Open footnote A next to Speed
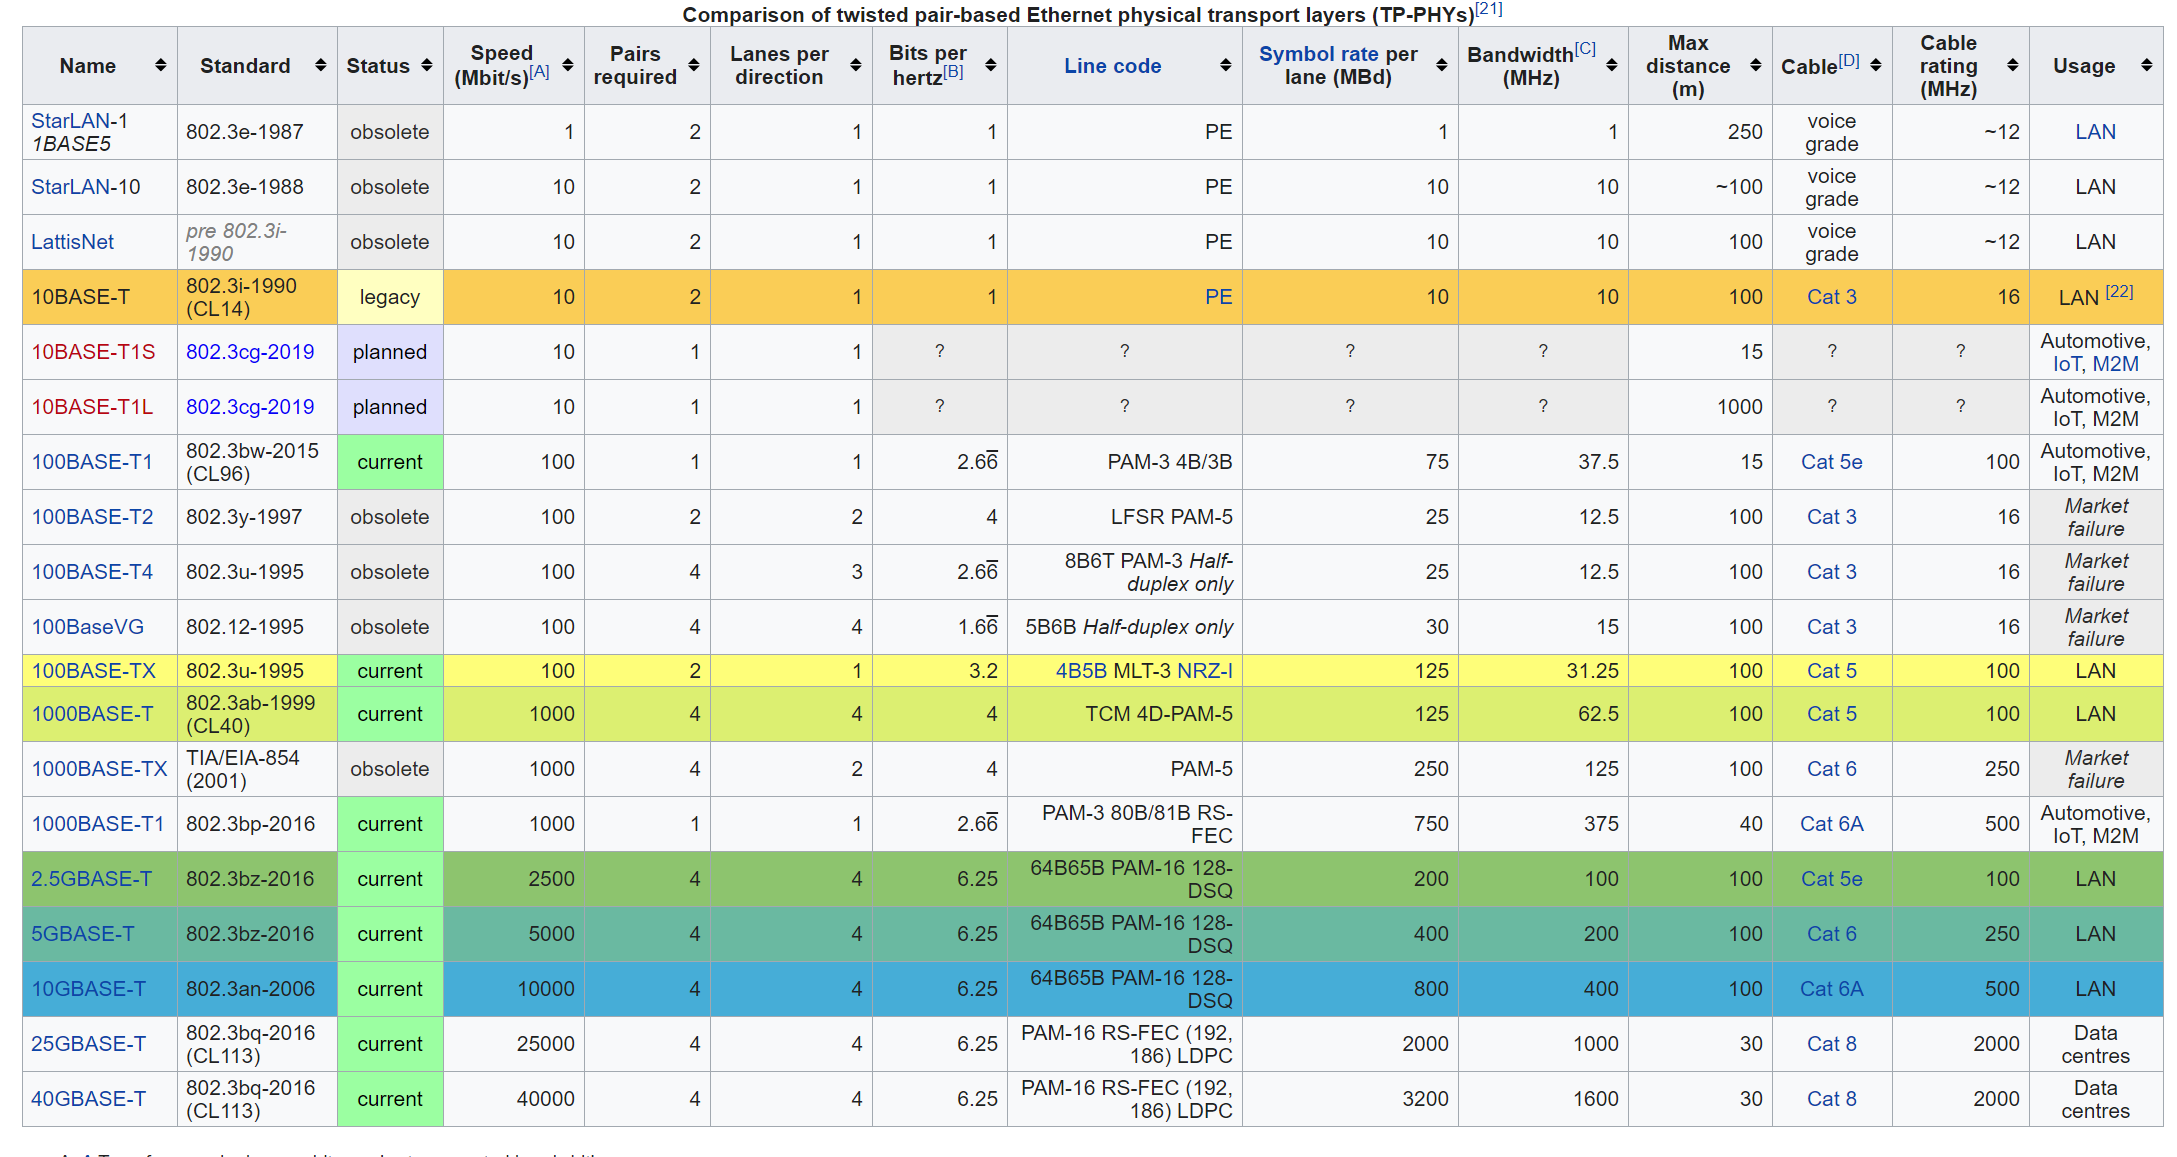2177x1157 pixels. click(x=540, y=72)
